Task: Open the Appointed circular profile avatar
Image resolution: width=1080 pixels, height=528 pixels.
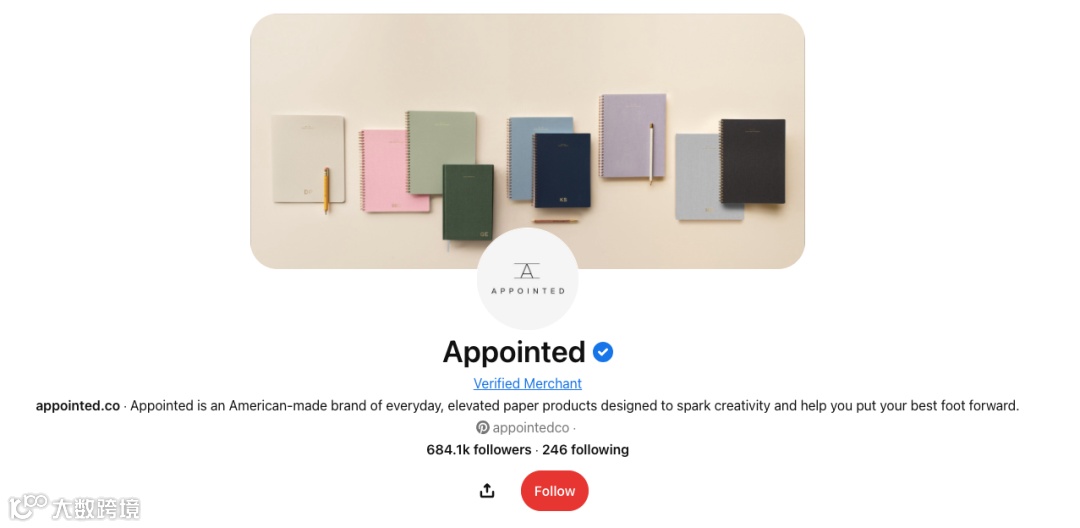Action: (x=528, y=279)
